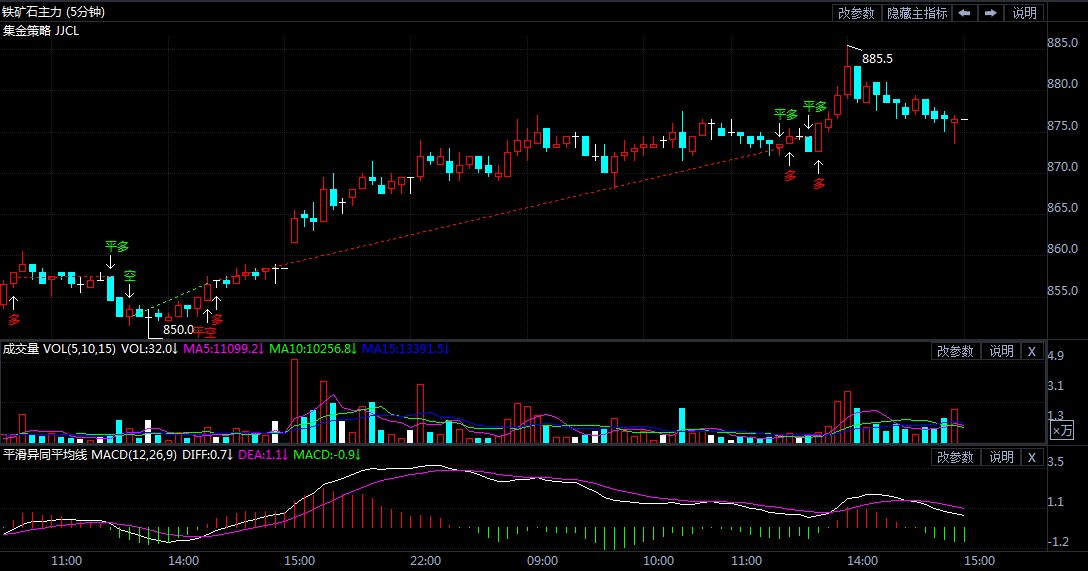Toggle 隐藏主指标 to hide main indicator
The height and width of the screenshot is (571, 1088).
coord(917,12)
